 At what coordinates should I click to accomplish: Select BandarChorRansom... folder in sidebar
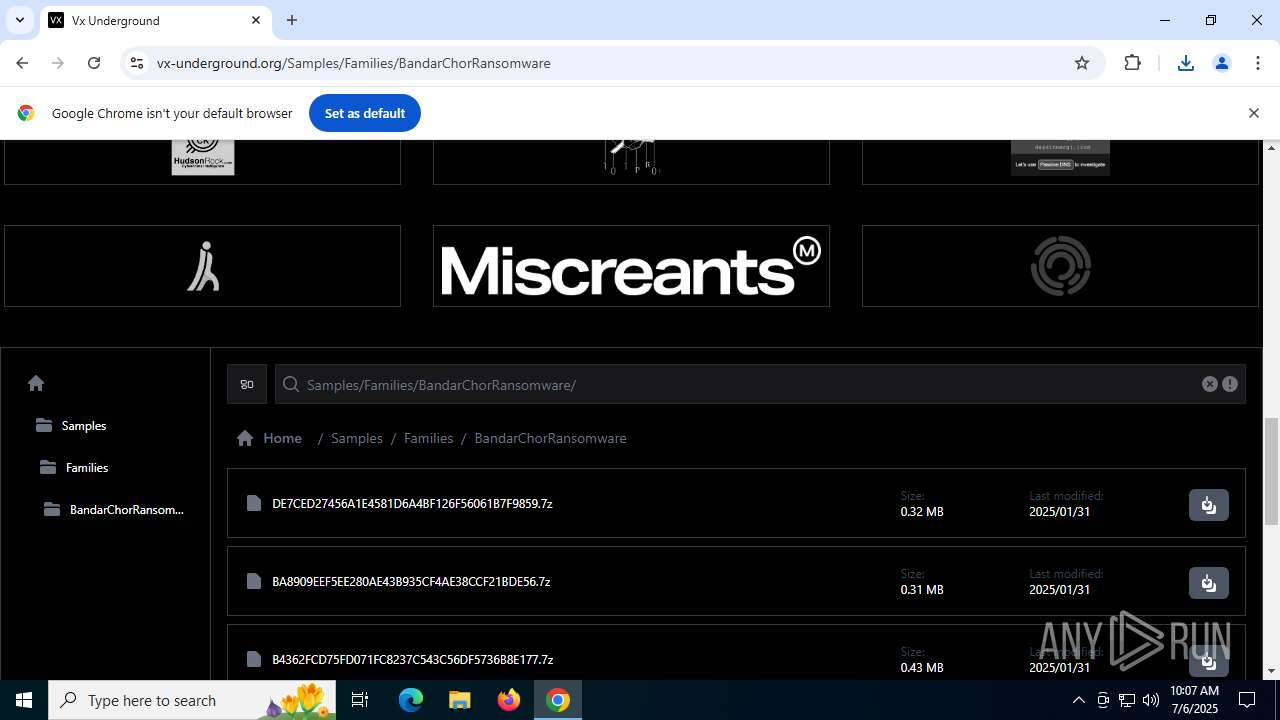[x=114, y=509]
